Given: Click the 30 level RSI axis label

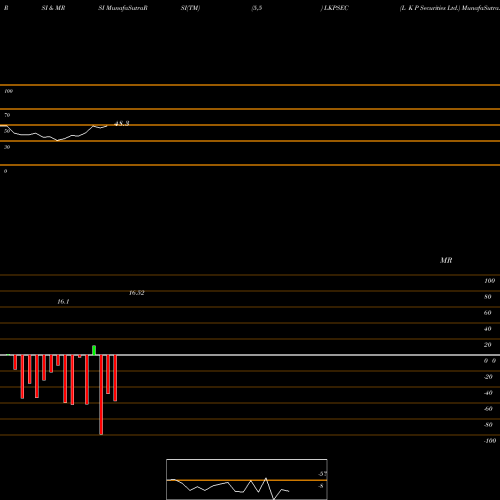Looking at the screenshot, I should [x=7, y=147].
